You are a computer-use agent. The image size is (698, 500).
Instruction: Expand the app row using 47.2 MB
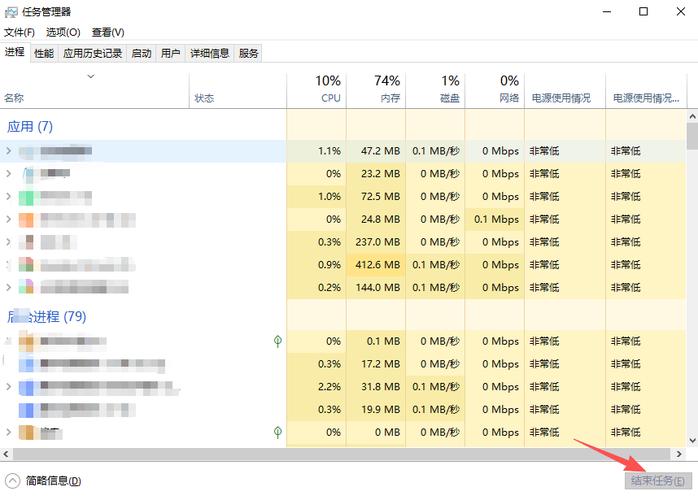[x=8, y=151]
